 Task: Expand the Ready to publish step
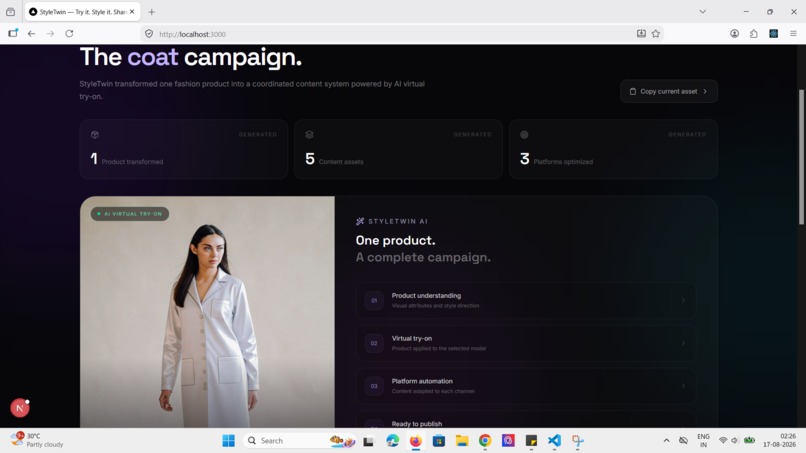(525, 420)
